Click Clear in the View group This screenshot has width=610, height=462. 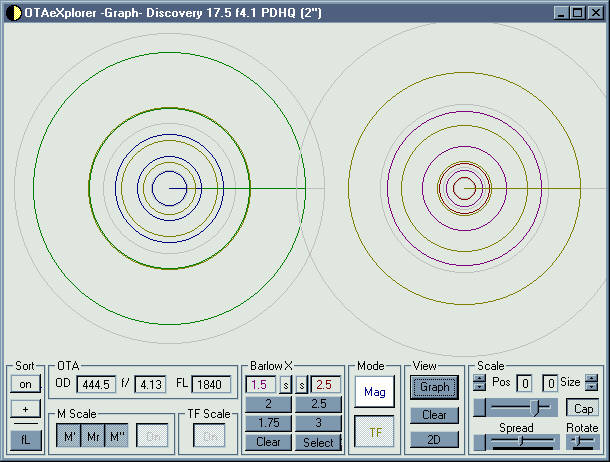(434, 415)
